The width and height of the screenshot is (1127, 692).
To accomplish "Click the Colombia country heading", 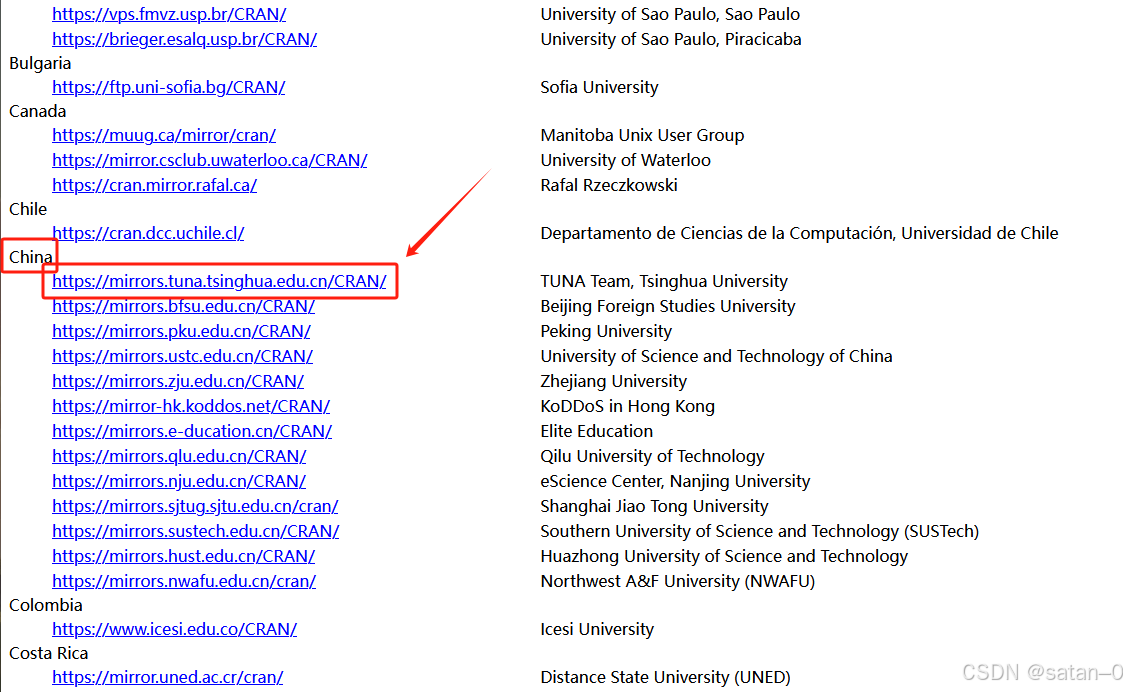I will tap(46, 606).
